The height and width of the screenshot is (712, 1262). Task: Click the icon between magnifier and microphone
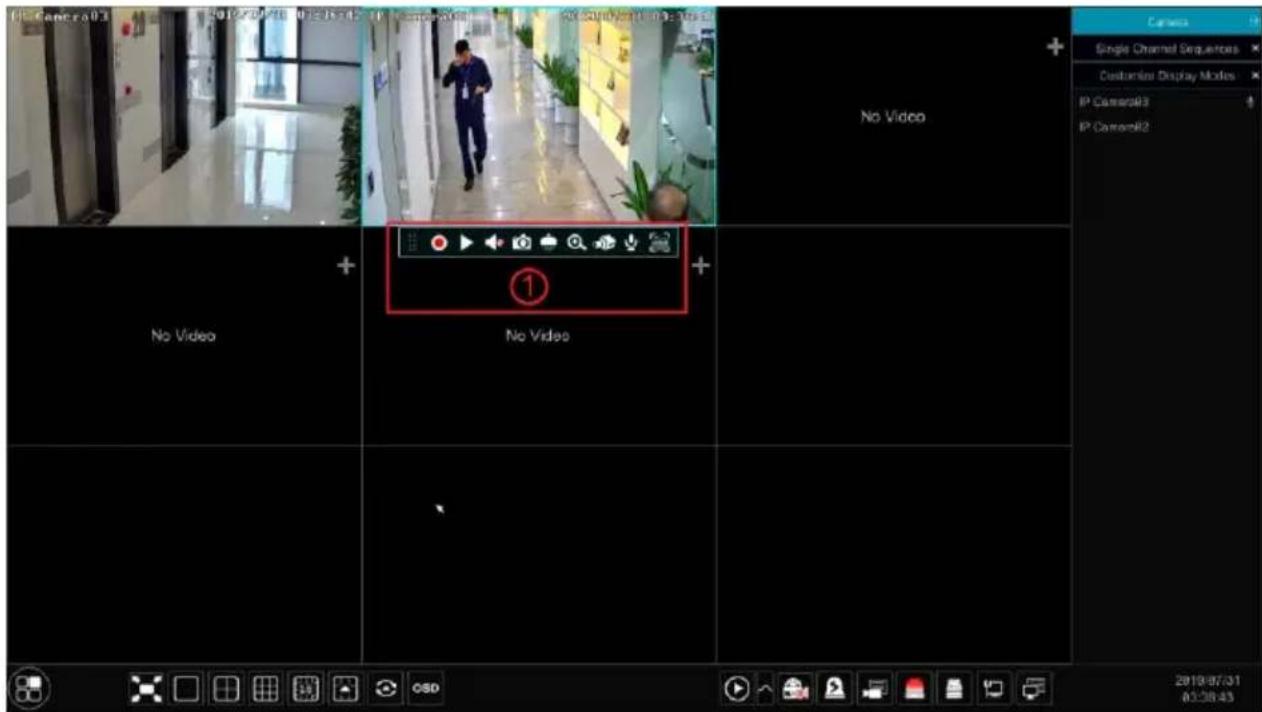[x=605, y=243]
